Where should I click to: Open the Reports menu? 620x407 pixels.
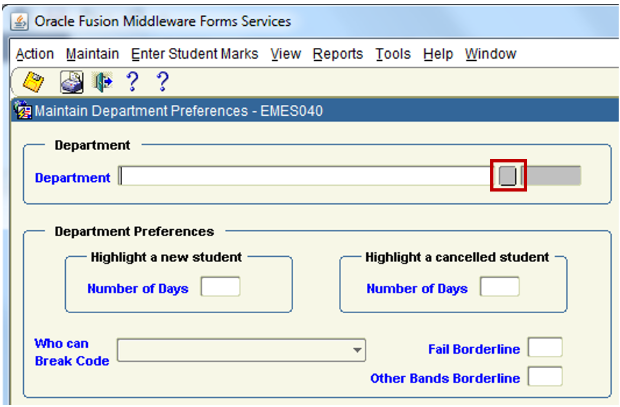(x=337, y=54)
